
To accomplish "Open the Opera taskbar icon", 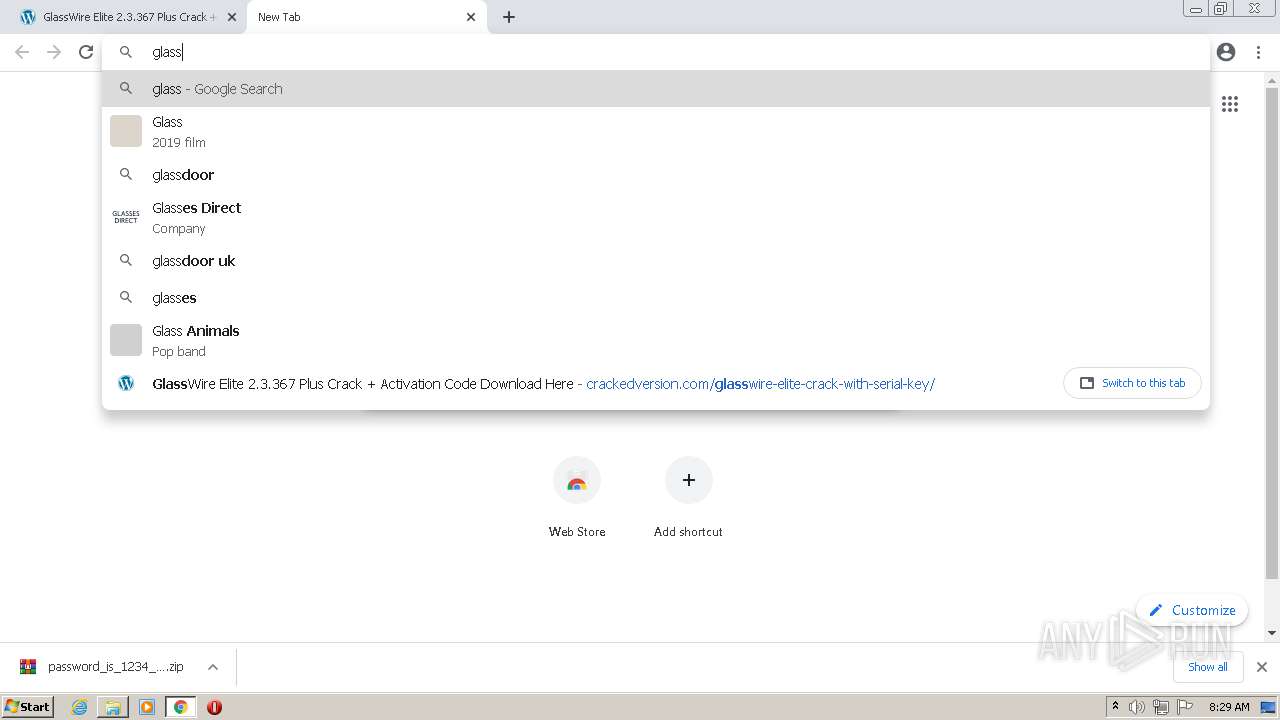I will pyautogui.click(x=214, y=707).
